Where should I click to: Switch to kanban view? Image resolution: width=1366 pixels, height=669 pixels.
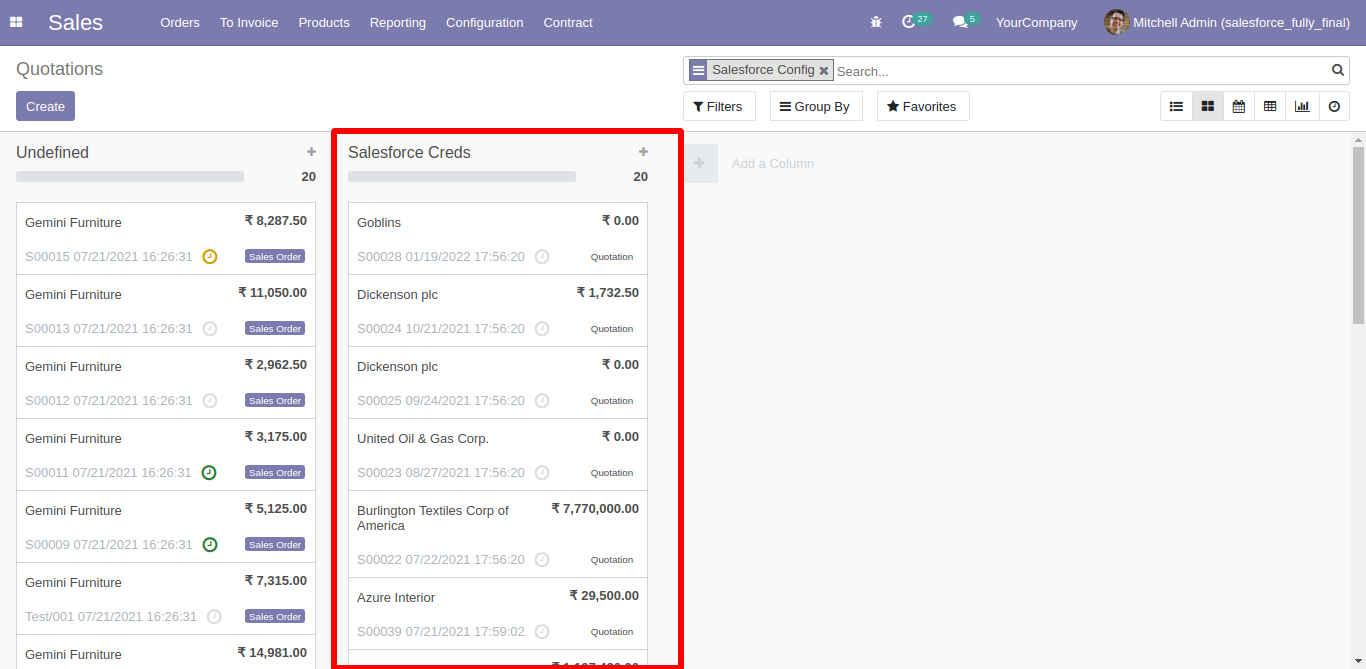(x=1207, y=106)
